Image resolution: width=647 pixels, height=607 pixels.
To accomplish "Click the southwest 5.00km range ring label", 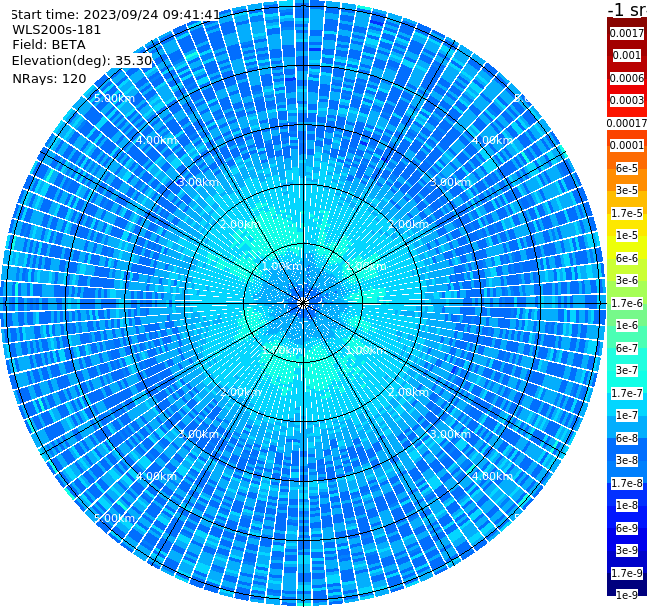I will (x=114, y=518).
